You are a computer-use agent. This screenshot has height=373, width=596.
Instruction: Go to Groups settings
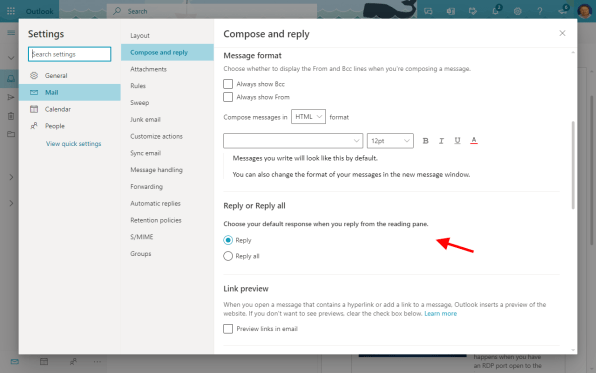coord(167,254)
